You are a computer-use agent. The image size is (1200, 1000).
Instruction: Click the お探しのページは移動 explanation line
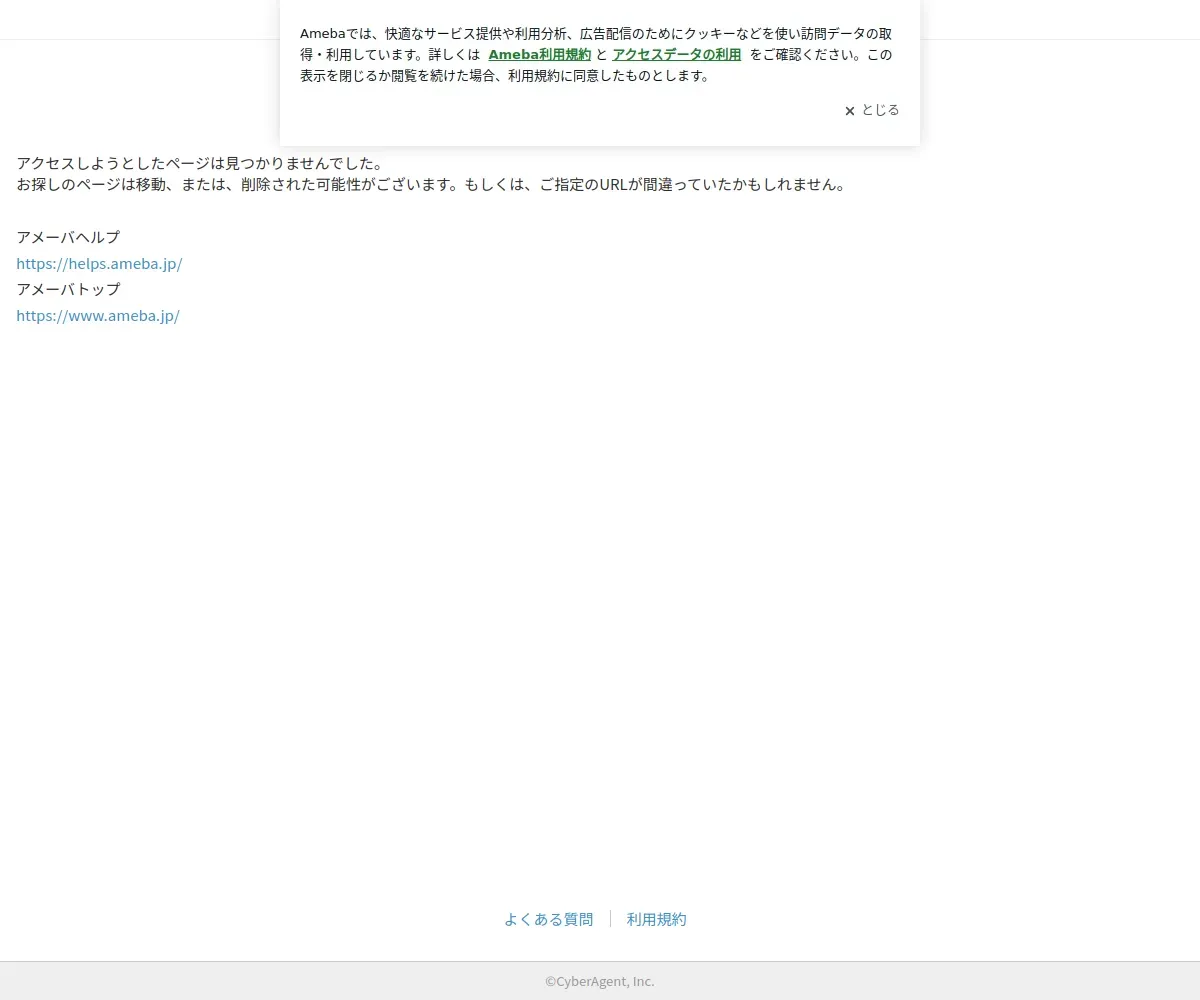[431, 184]
